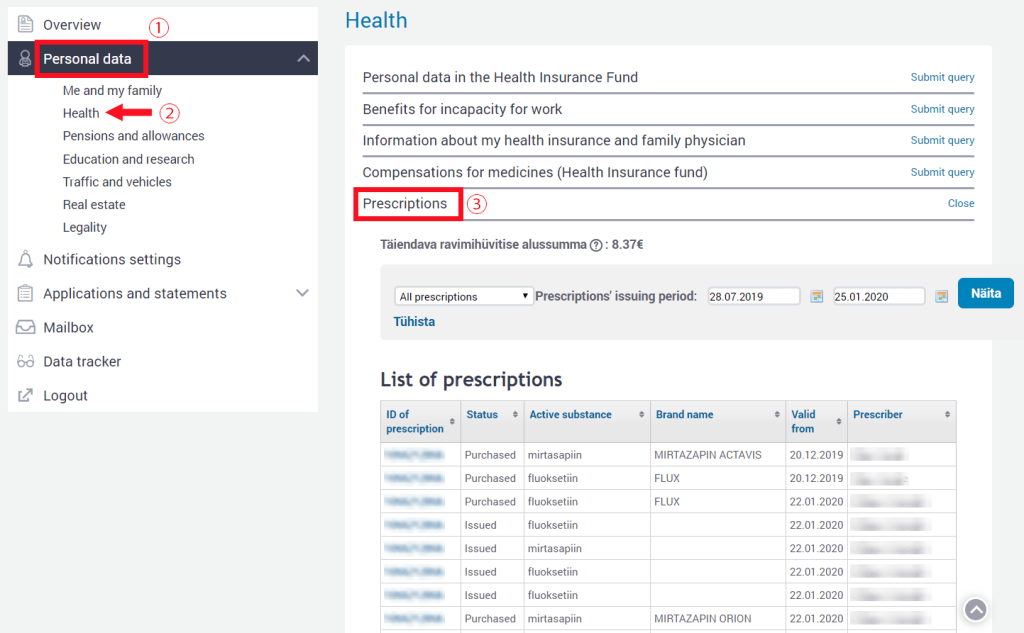
Task: Select Pensions and allowances menu item
Action: [x=133, y=136]
